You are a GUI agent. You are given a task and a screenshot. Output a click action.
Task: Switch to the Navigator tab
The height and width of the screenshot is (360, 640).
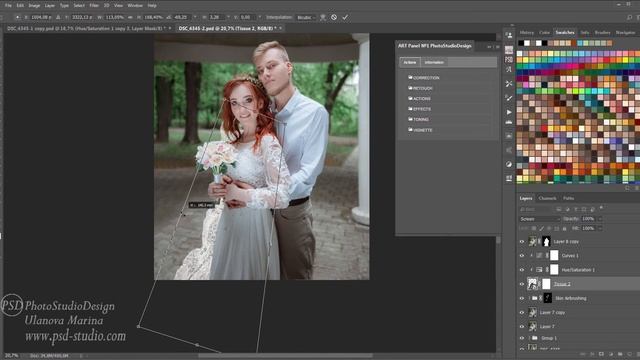[625, 33]
